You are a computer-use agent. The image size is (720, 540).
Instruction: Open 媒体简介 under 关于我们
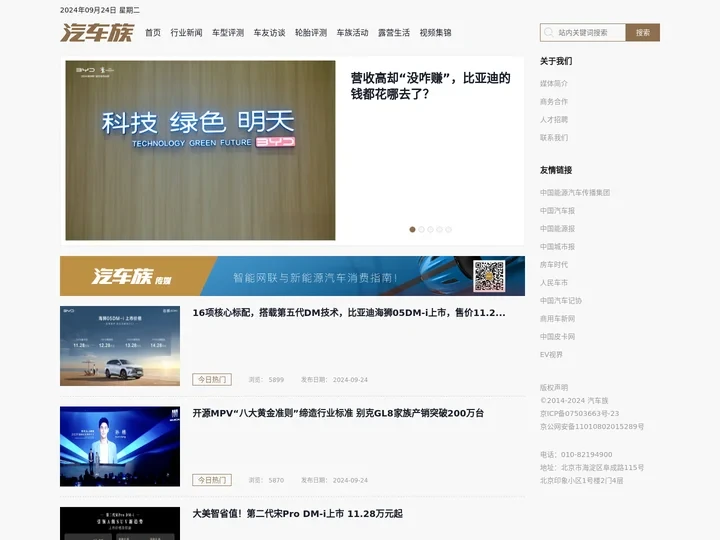[x=554, y=84]
